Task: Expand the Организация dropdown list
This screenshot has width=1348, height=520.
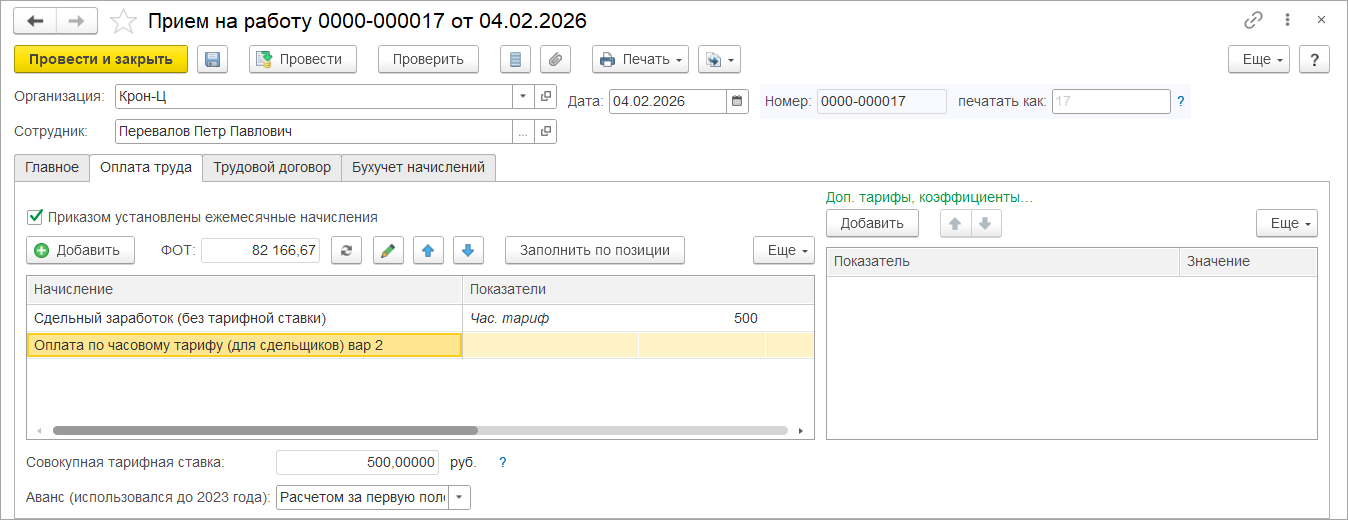Action: (x=524, y=97)
